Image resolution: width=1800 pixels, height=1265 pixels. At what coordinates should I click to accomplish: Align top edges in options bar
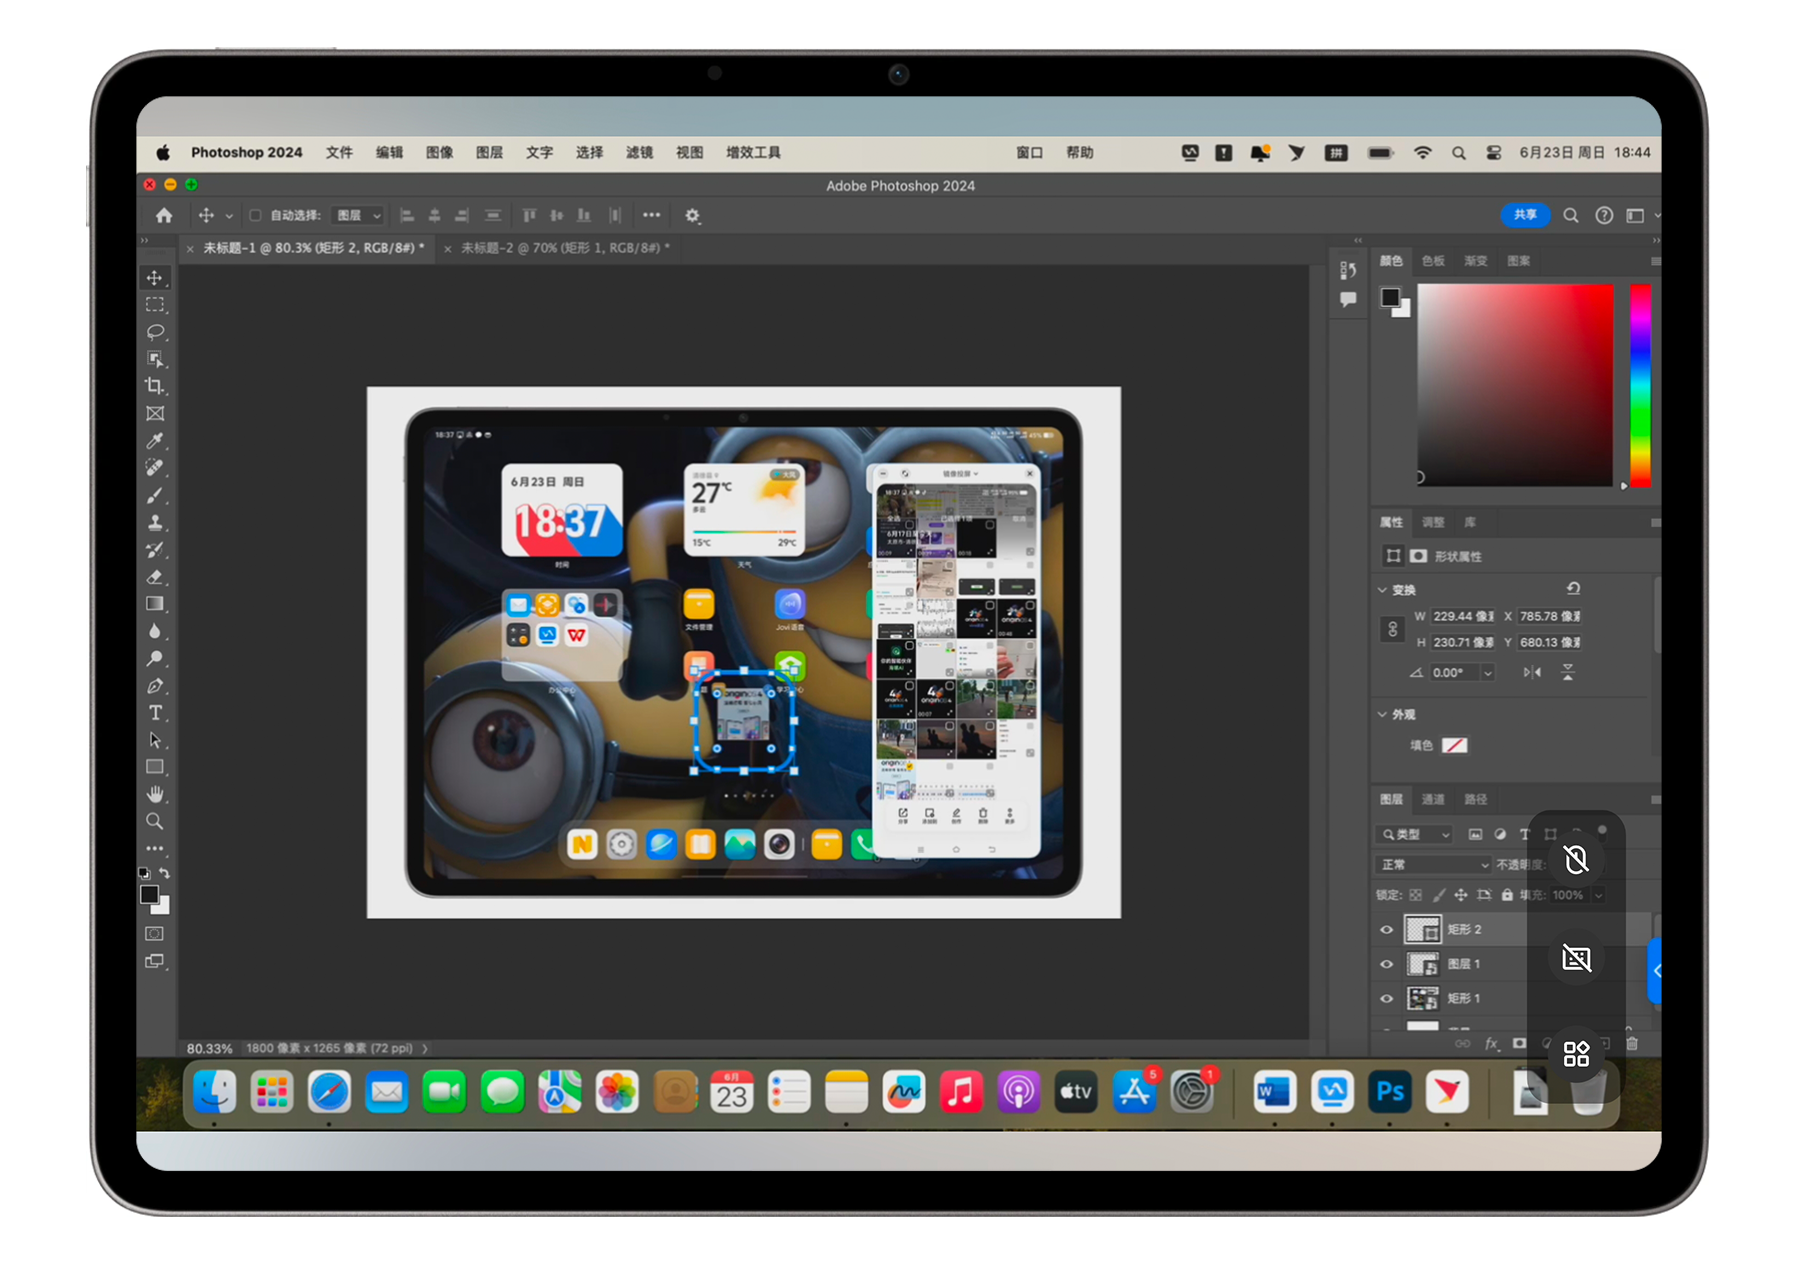(529, 215)
